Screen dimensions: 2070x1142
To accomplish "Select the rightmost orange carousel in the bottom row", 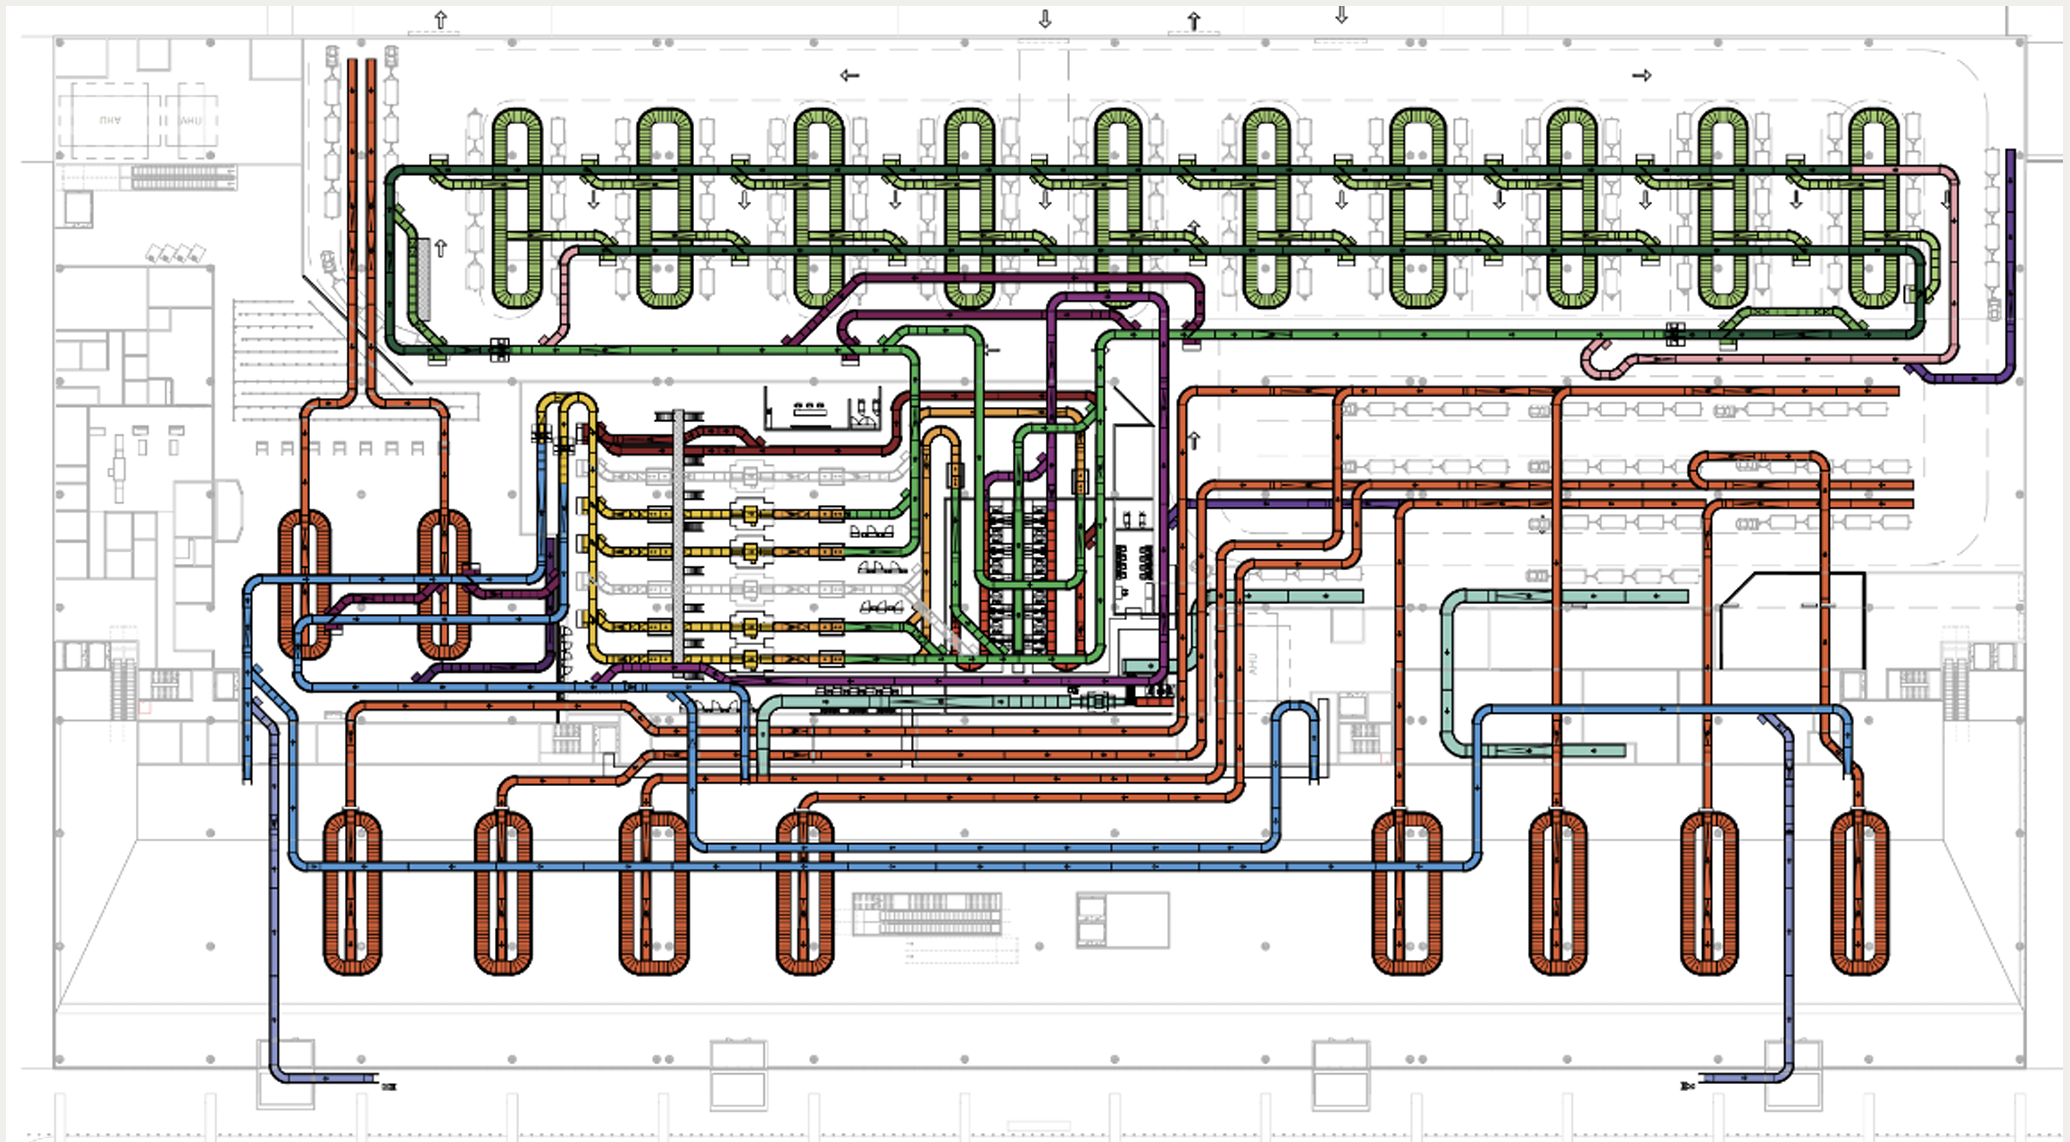I will pos(1860,893).
